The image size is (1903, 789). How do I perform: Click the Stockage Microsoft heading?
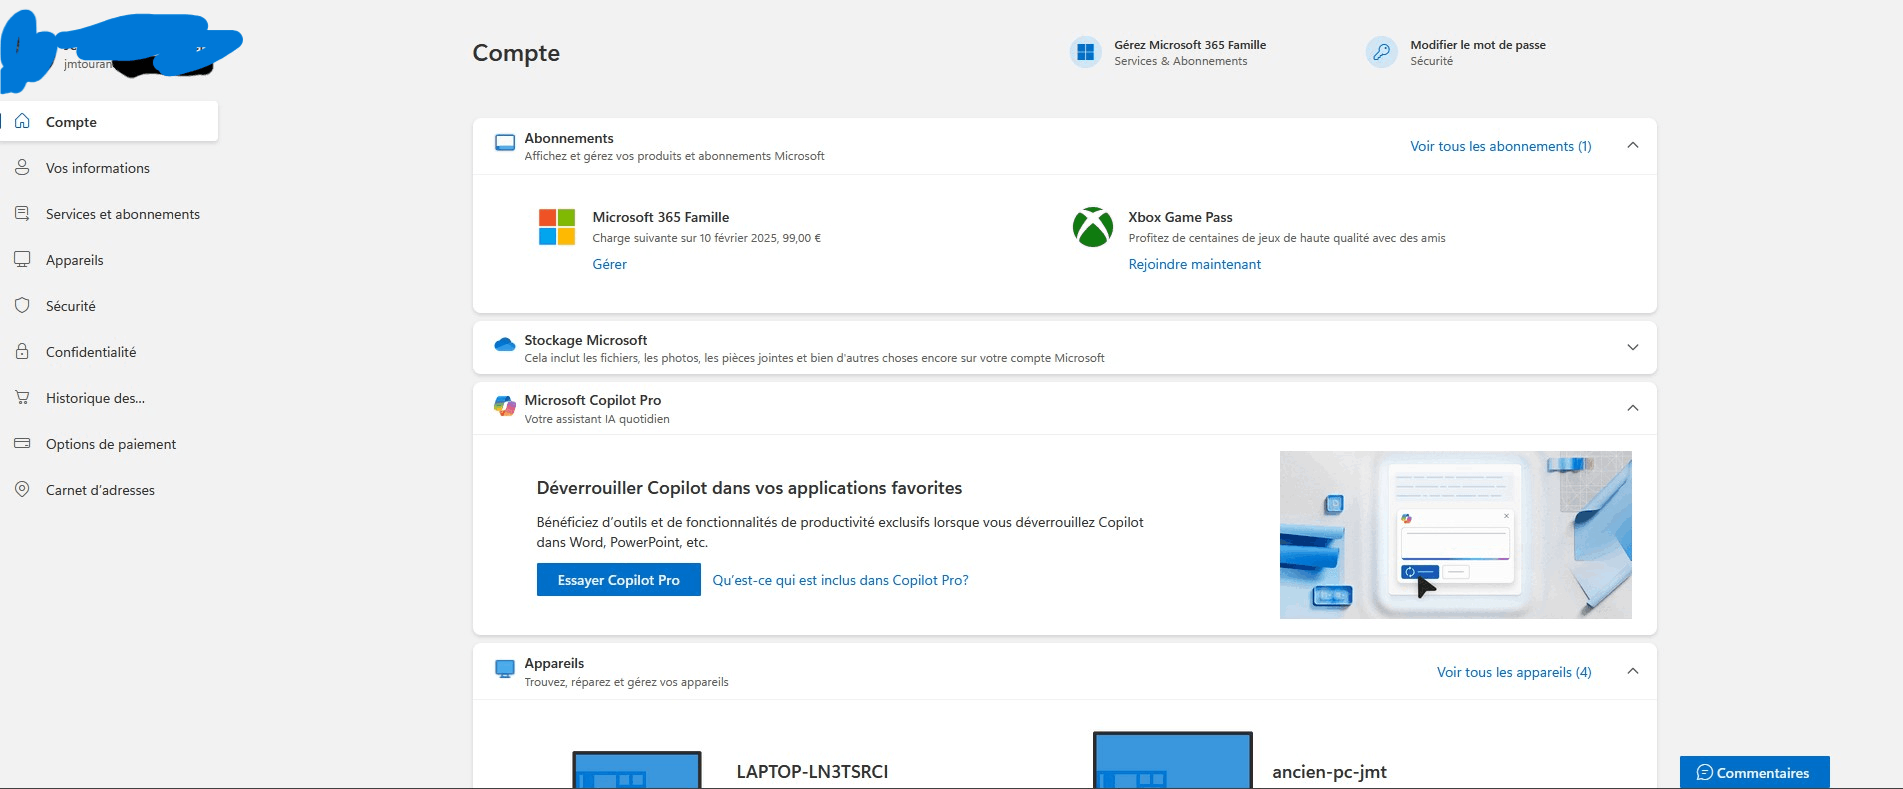[586, 340]
